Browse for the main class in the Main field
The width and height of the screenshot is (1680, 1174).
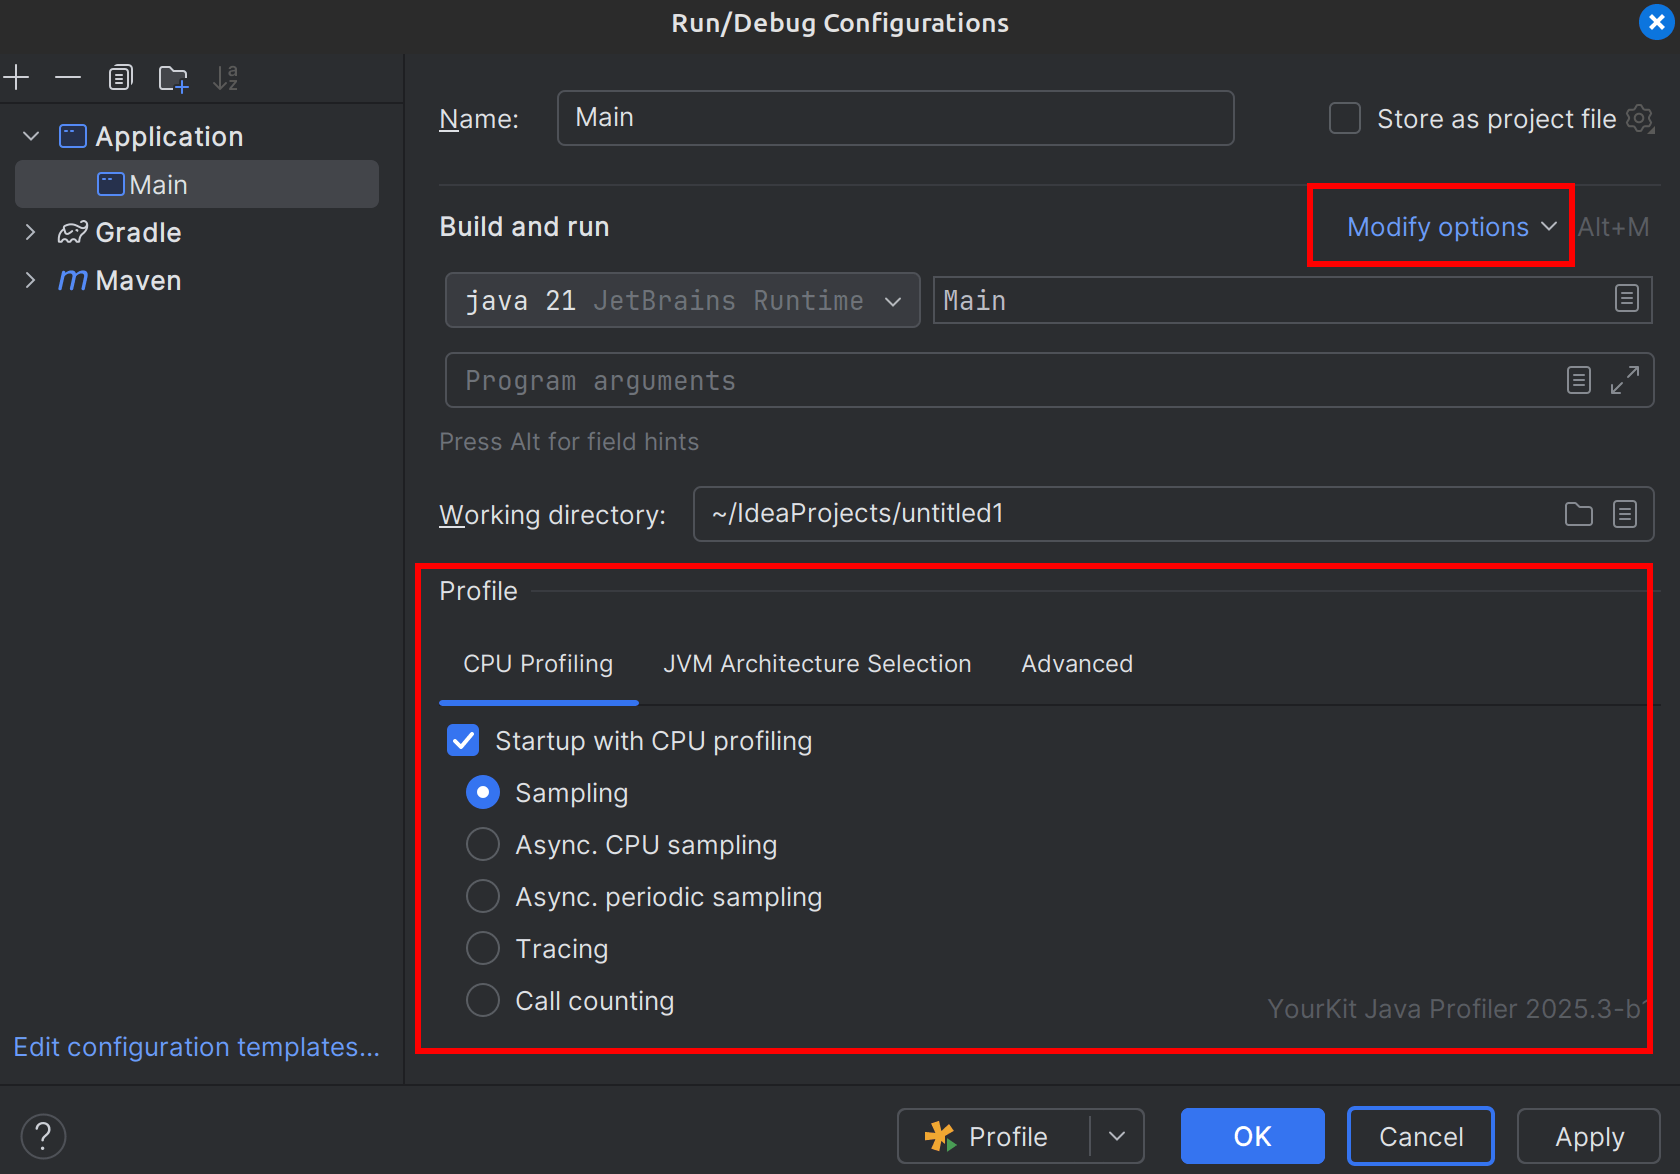click(1627, 299)
